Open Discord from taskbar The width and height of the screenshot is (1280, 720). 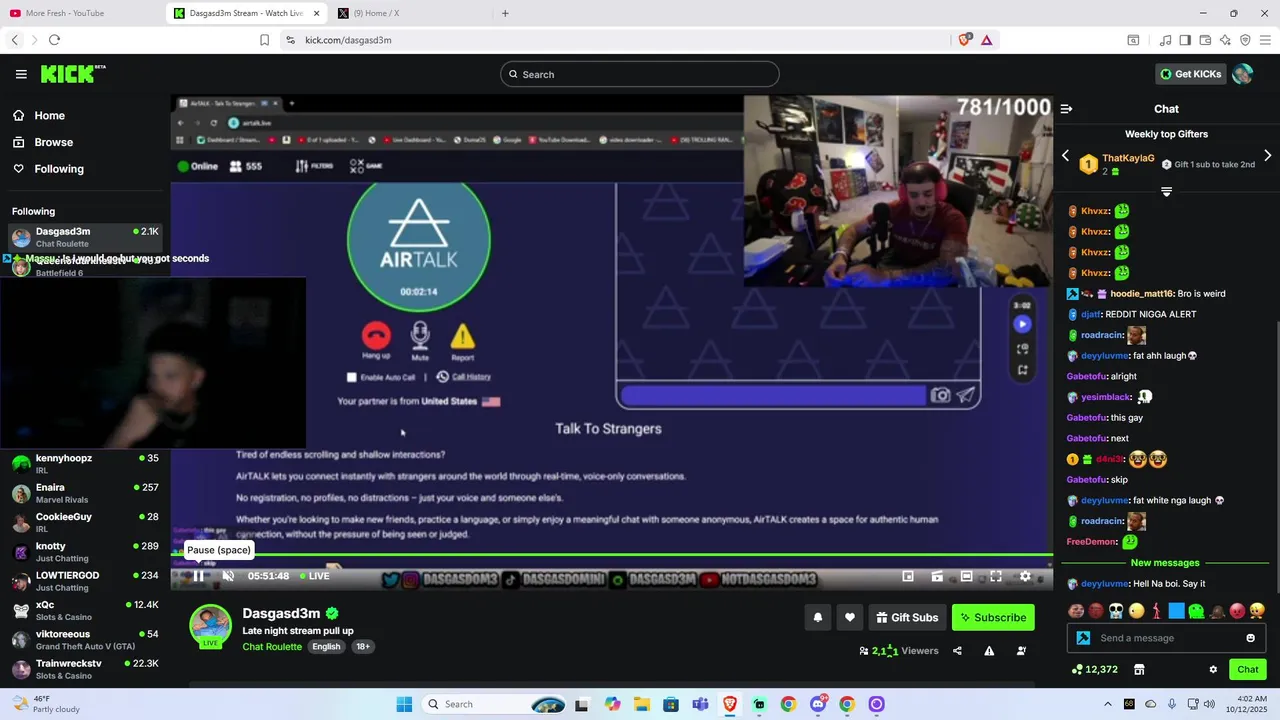tap(818, 704)
